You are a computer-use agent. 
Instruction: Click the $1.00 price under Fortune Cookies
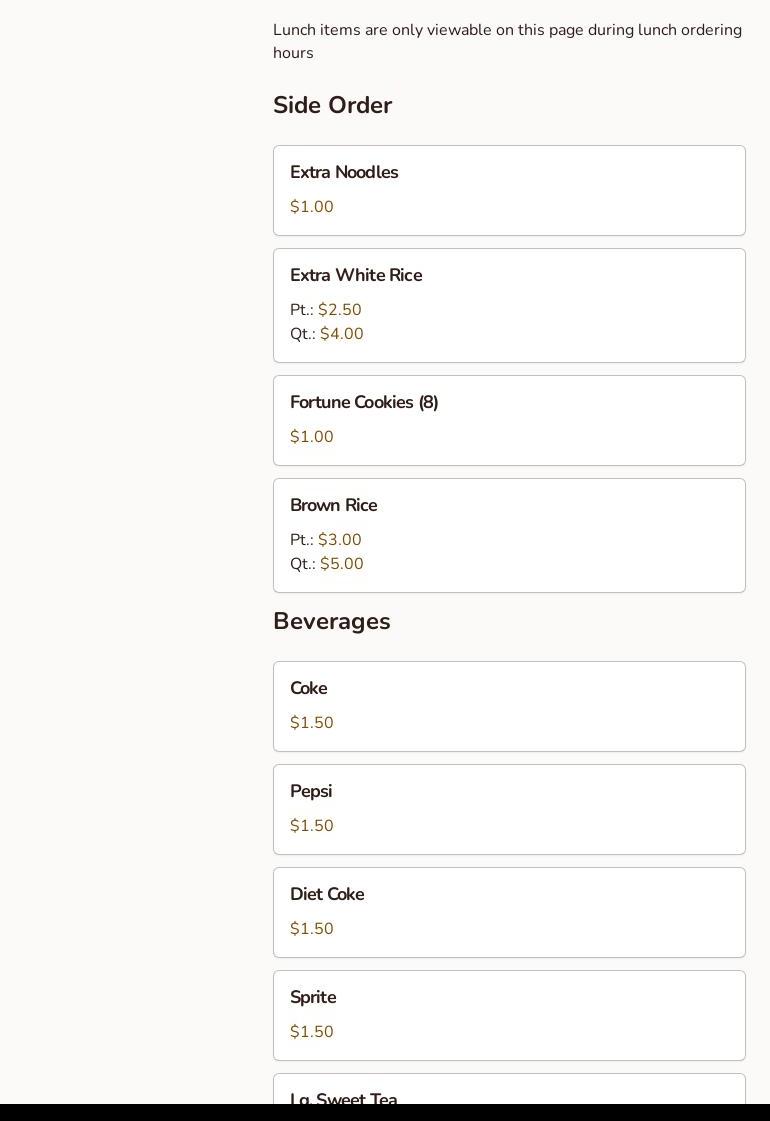(x=312, y=437)
